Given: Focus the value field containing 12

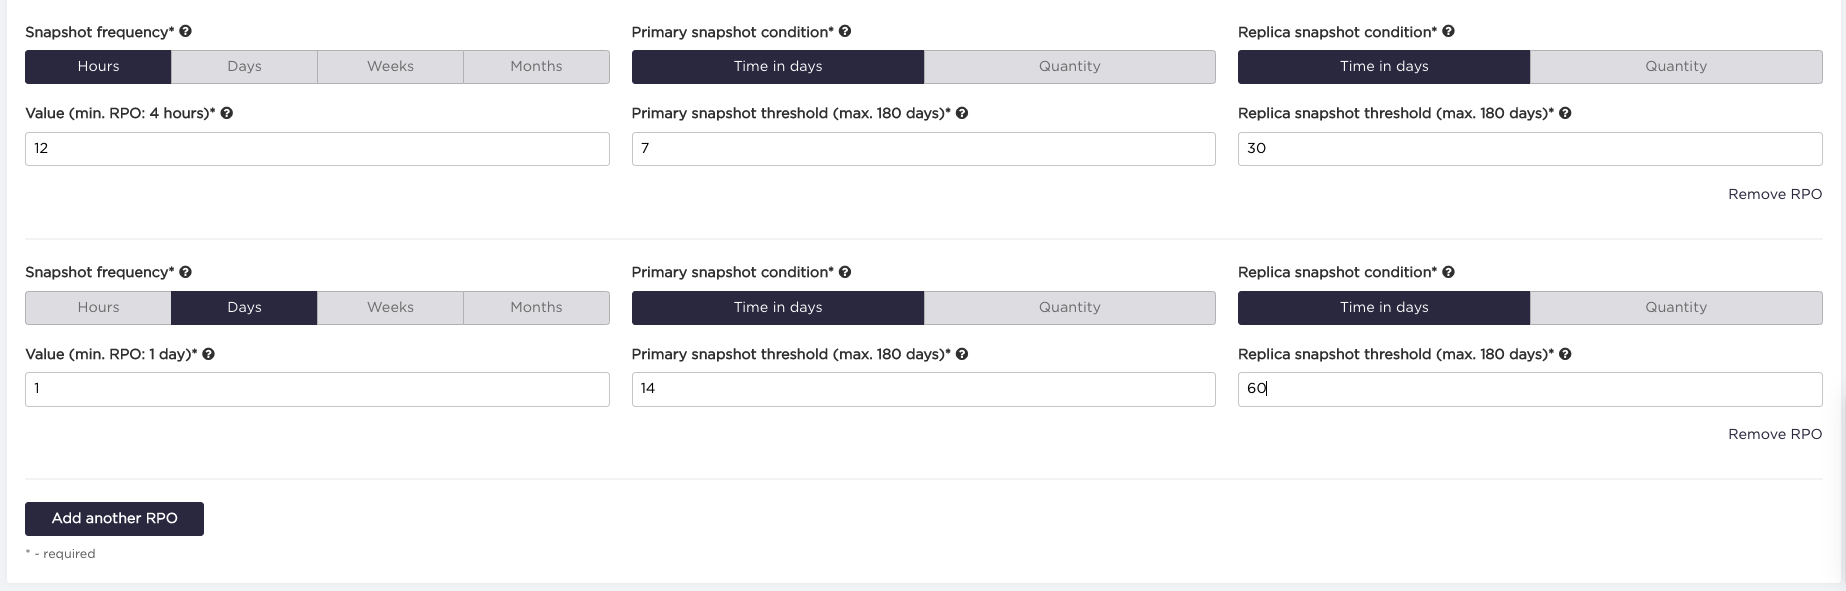Looking at the screenshot, I should (x=317, y=149).
